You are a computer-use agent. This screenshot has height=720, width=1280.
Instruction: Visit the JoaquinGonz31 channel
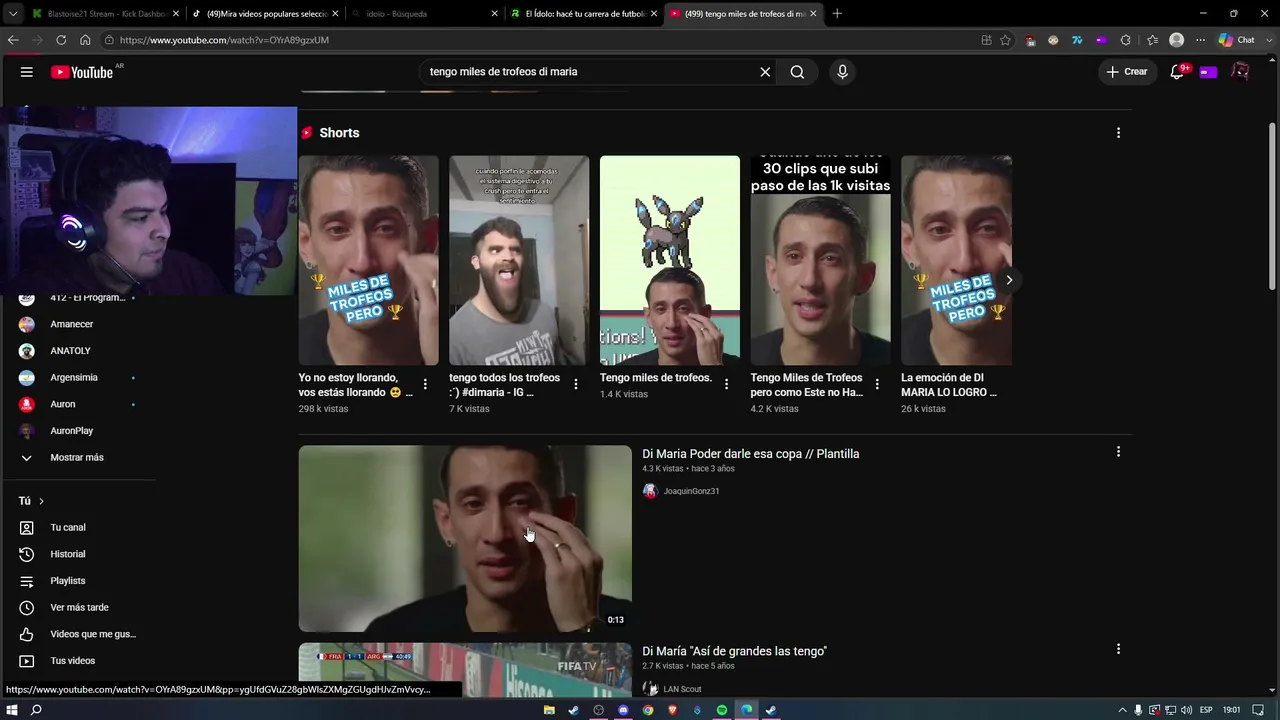[691, 491]
